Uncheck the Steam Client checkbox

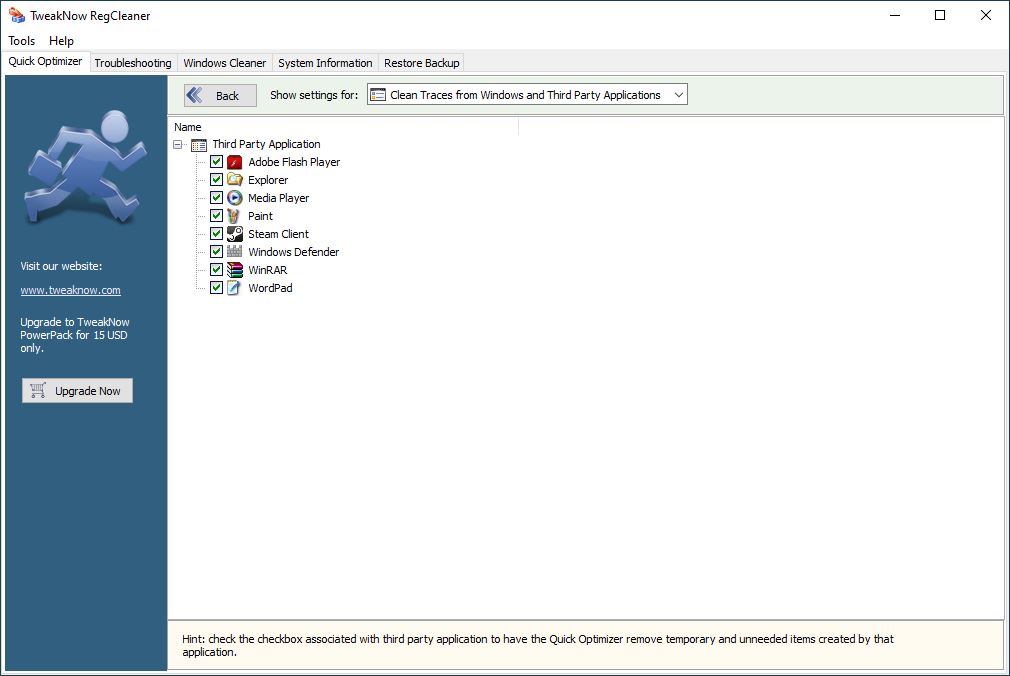[x=216, y=234]
